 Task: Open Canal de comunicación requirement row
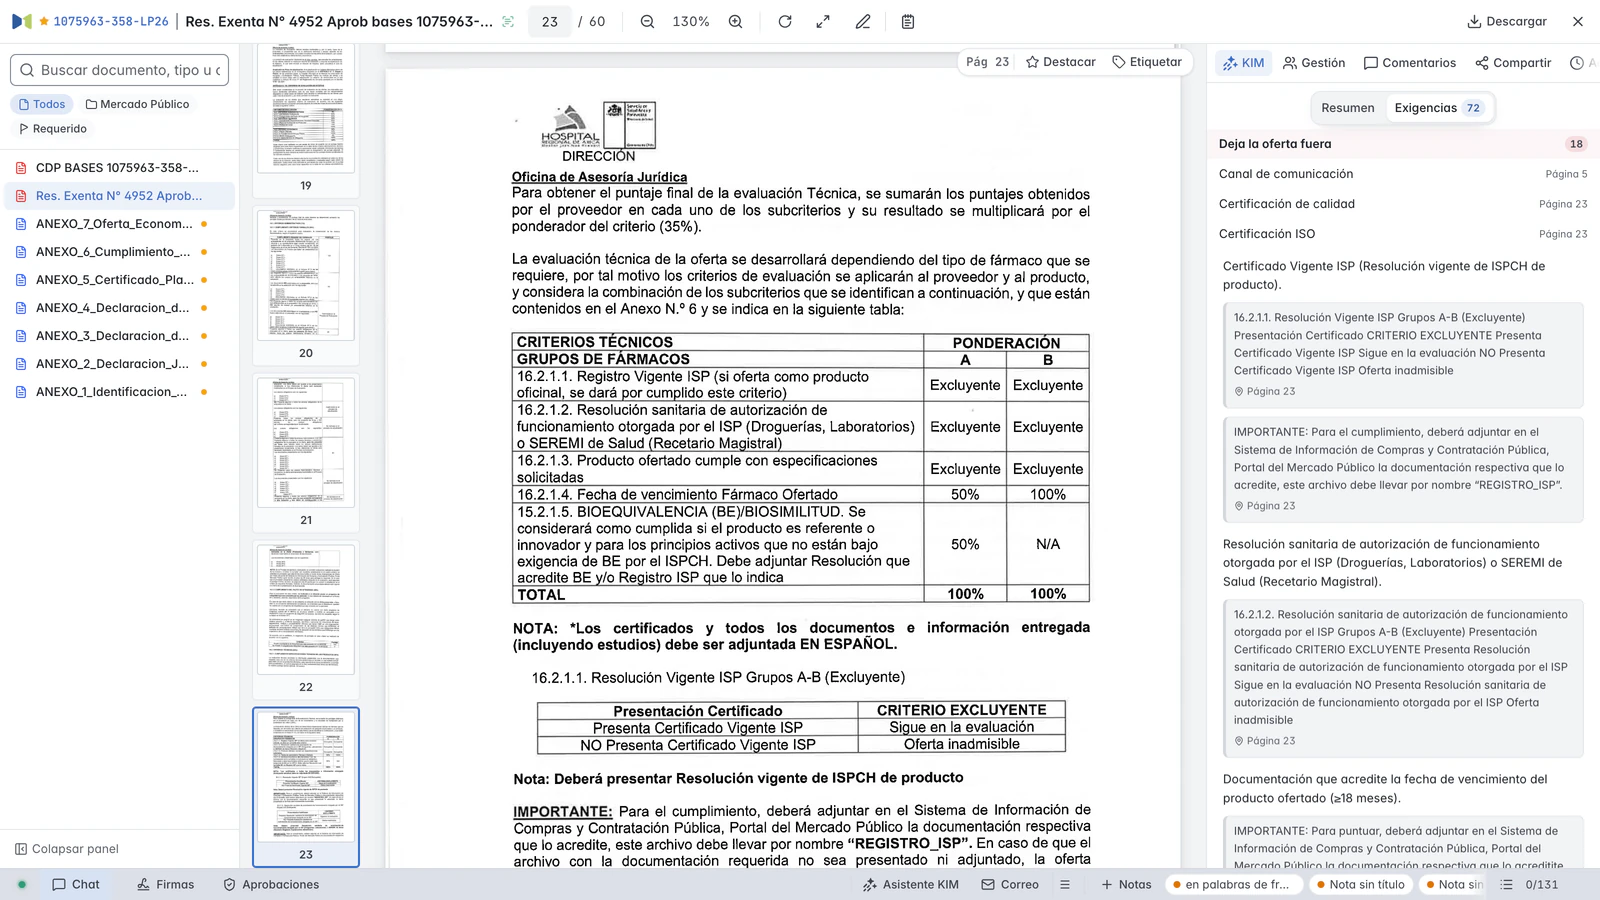(1402, 174)
